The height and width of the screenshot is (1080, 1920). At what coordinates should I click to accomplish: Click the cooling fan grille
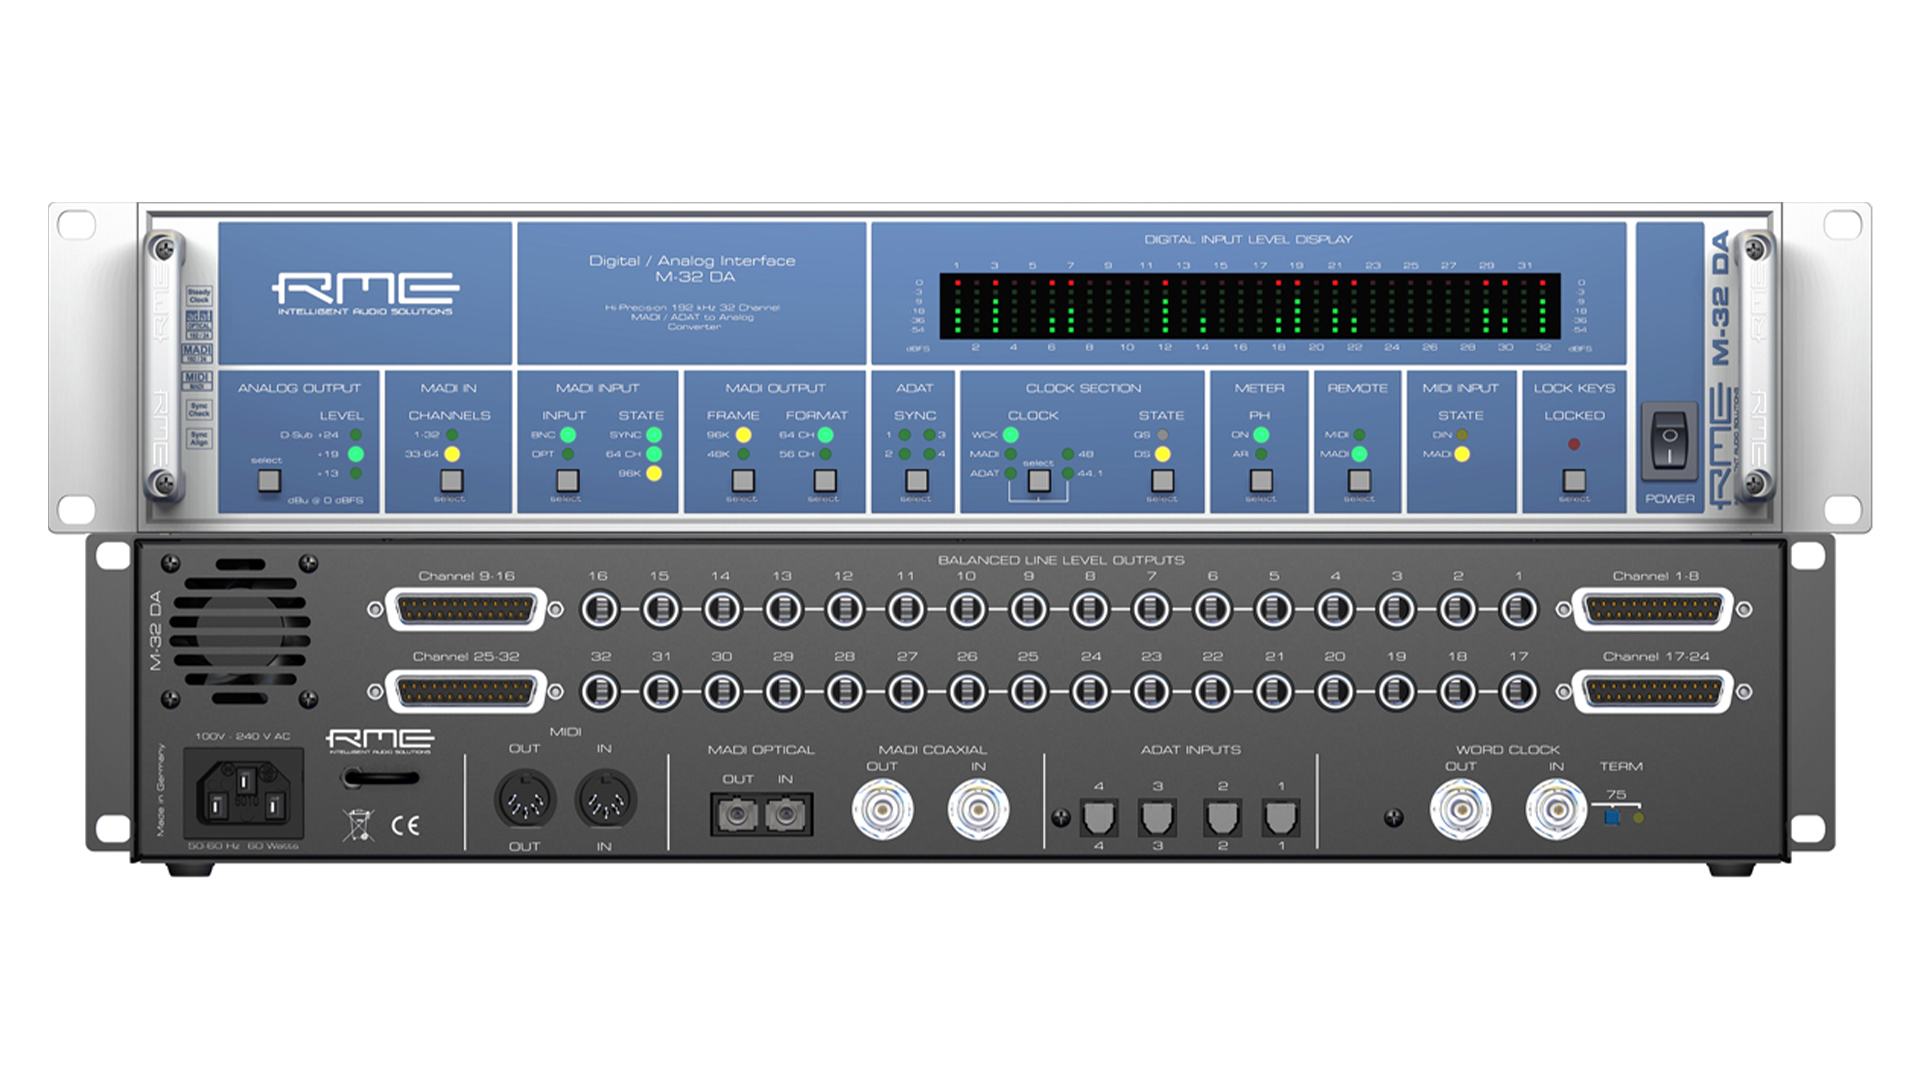click(x=240, y=630)
